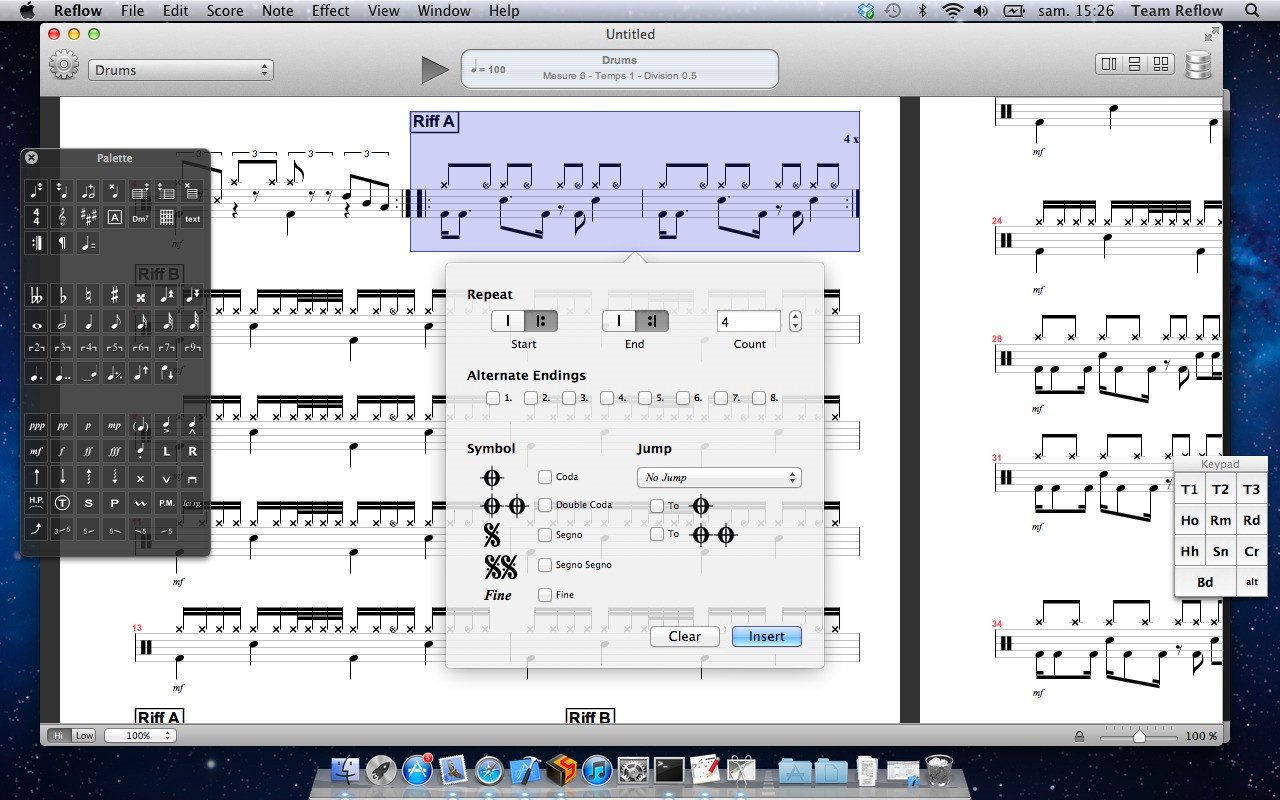Screen dimensions: 1280x800
Task: Click the tempo marking quarter-note-equals icon
Action: point(89,244)
